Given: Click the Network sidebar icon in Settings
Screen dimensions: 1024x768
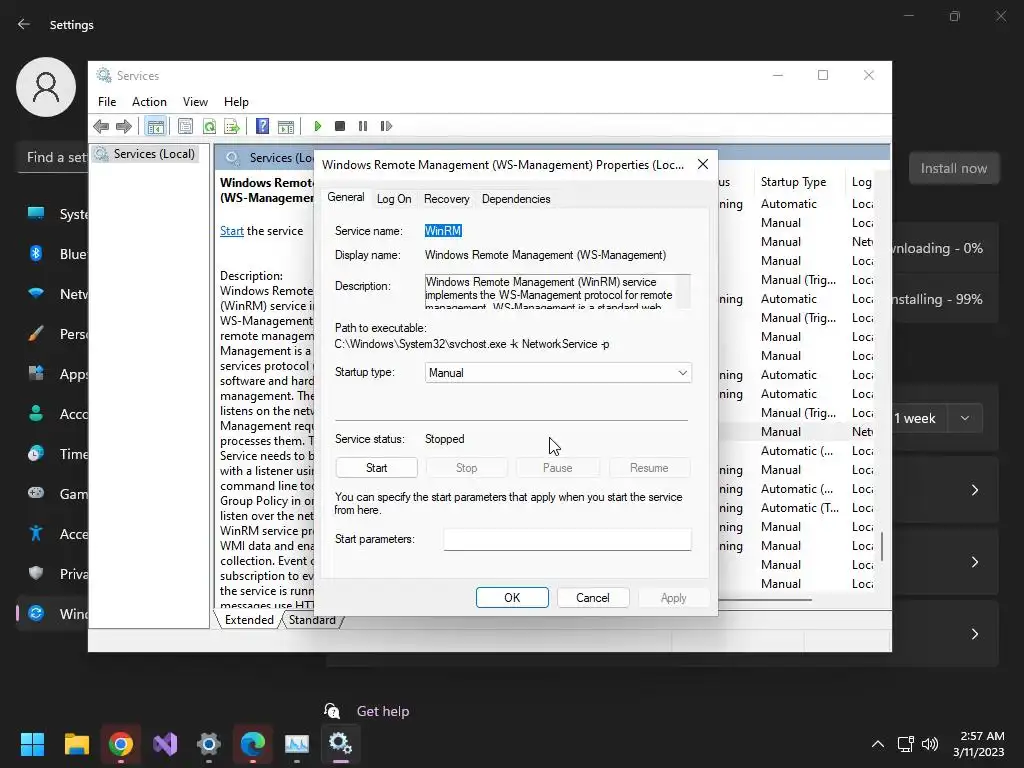Looking at the screenshot, I should [x=36, y=293].
